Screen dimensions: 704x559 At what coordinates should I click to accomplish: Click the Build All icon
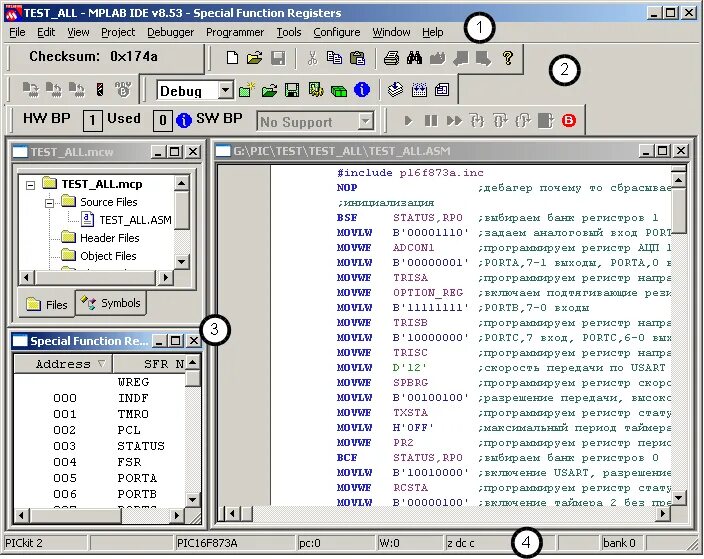coord(419,90)
